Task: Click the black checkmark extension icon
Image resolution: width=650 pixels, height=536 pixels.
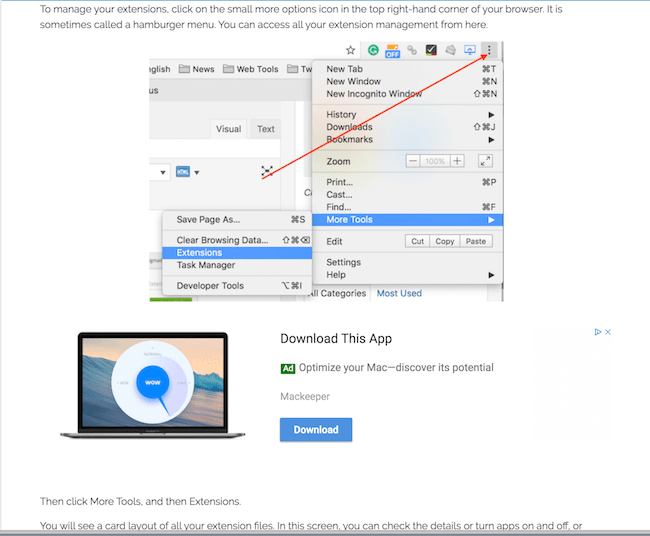Action: click(430, 50)
